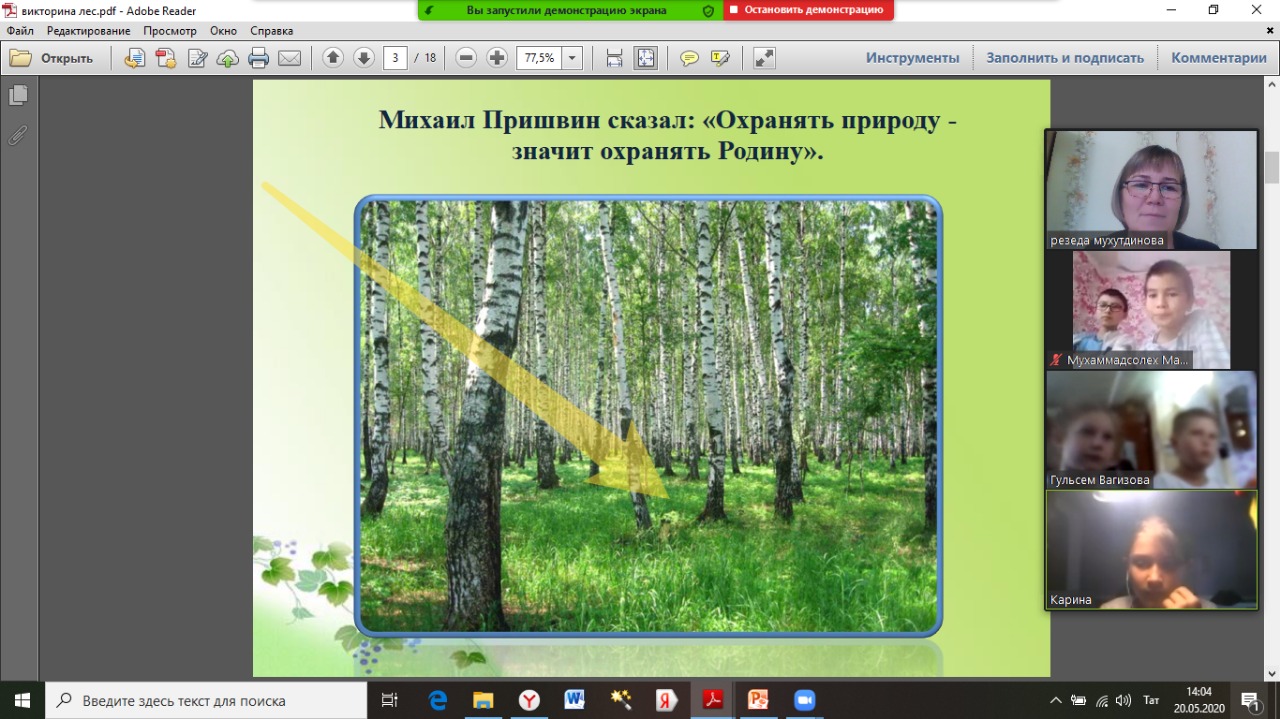Toggle fit one full page view
Screen dimensions: 1280x719
point(646,58)
